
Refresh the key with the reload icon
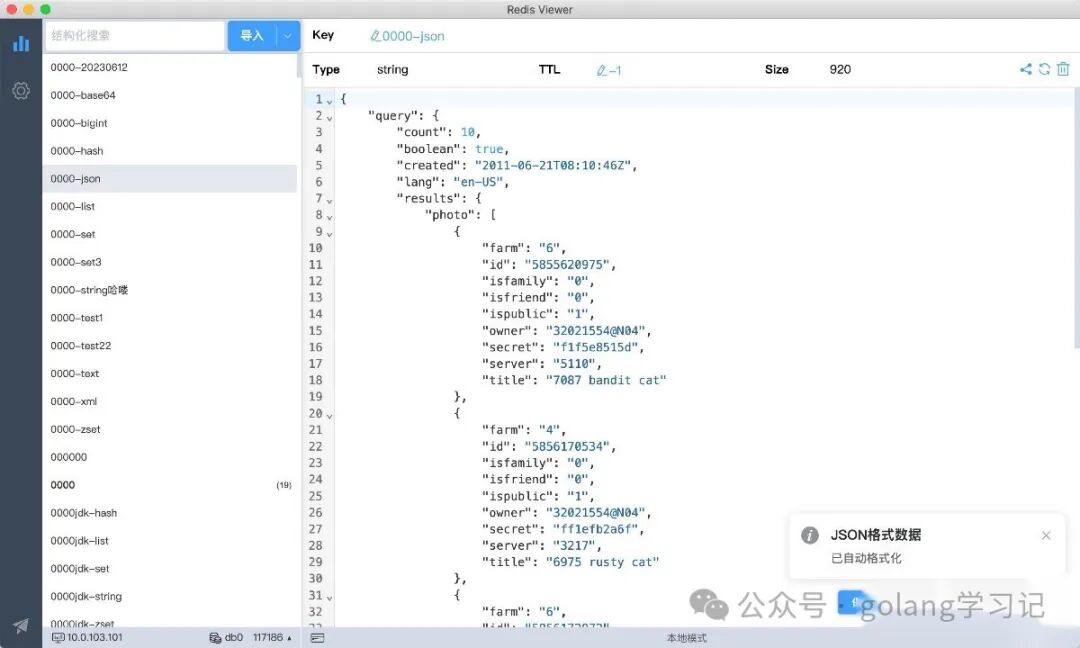click(1044, 69)
